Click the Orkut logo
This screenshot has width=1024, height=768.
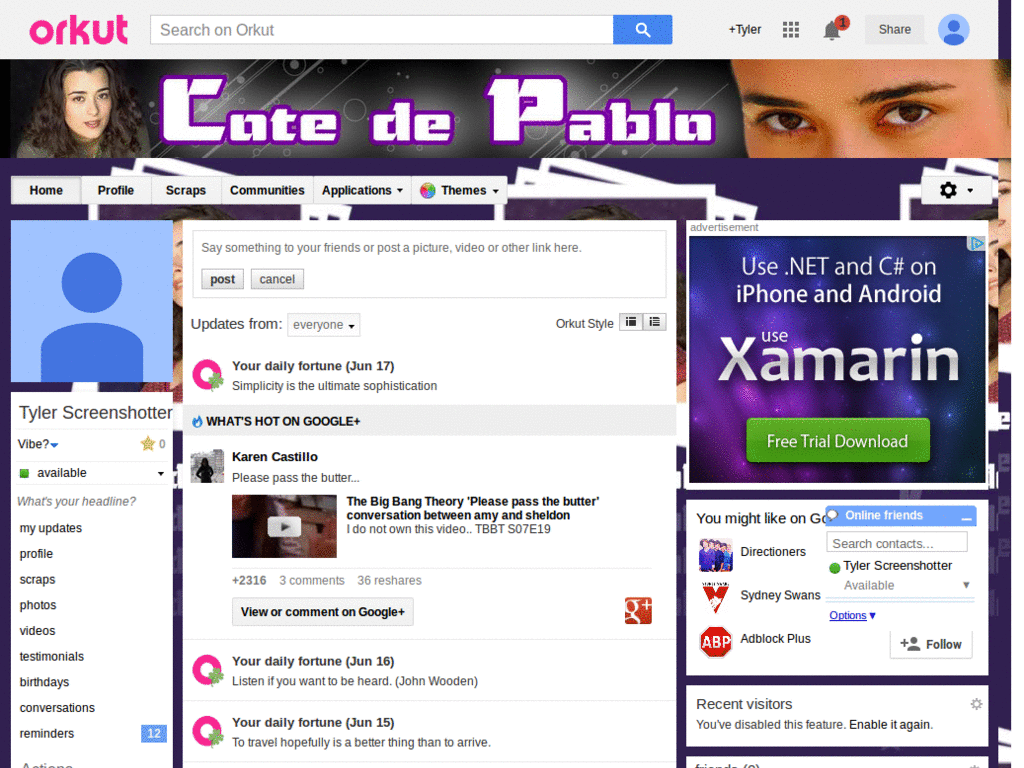coord(78,30)
